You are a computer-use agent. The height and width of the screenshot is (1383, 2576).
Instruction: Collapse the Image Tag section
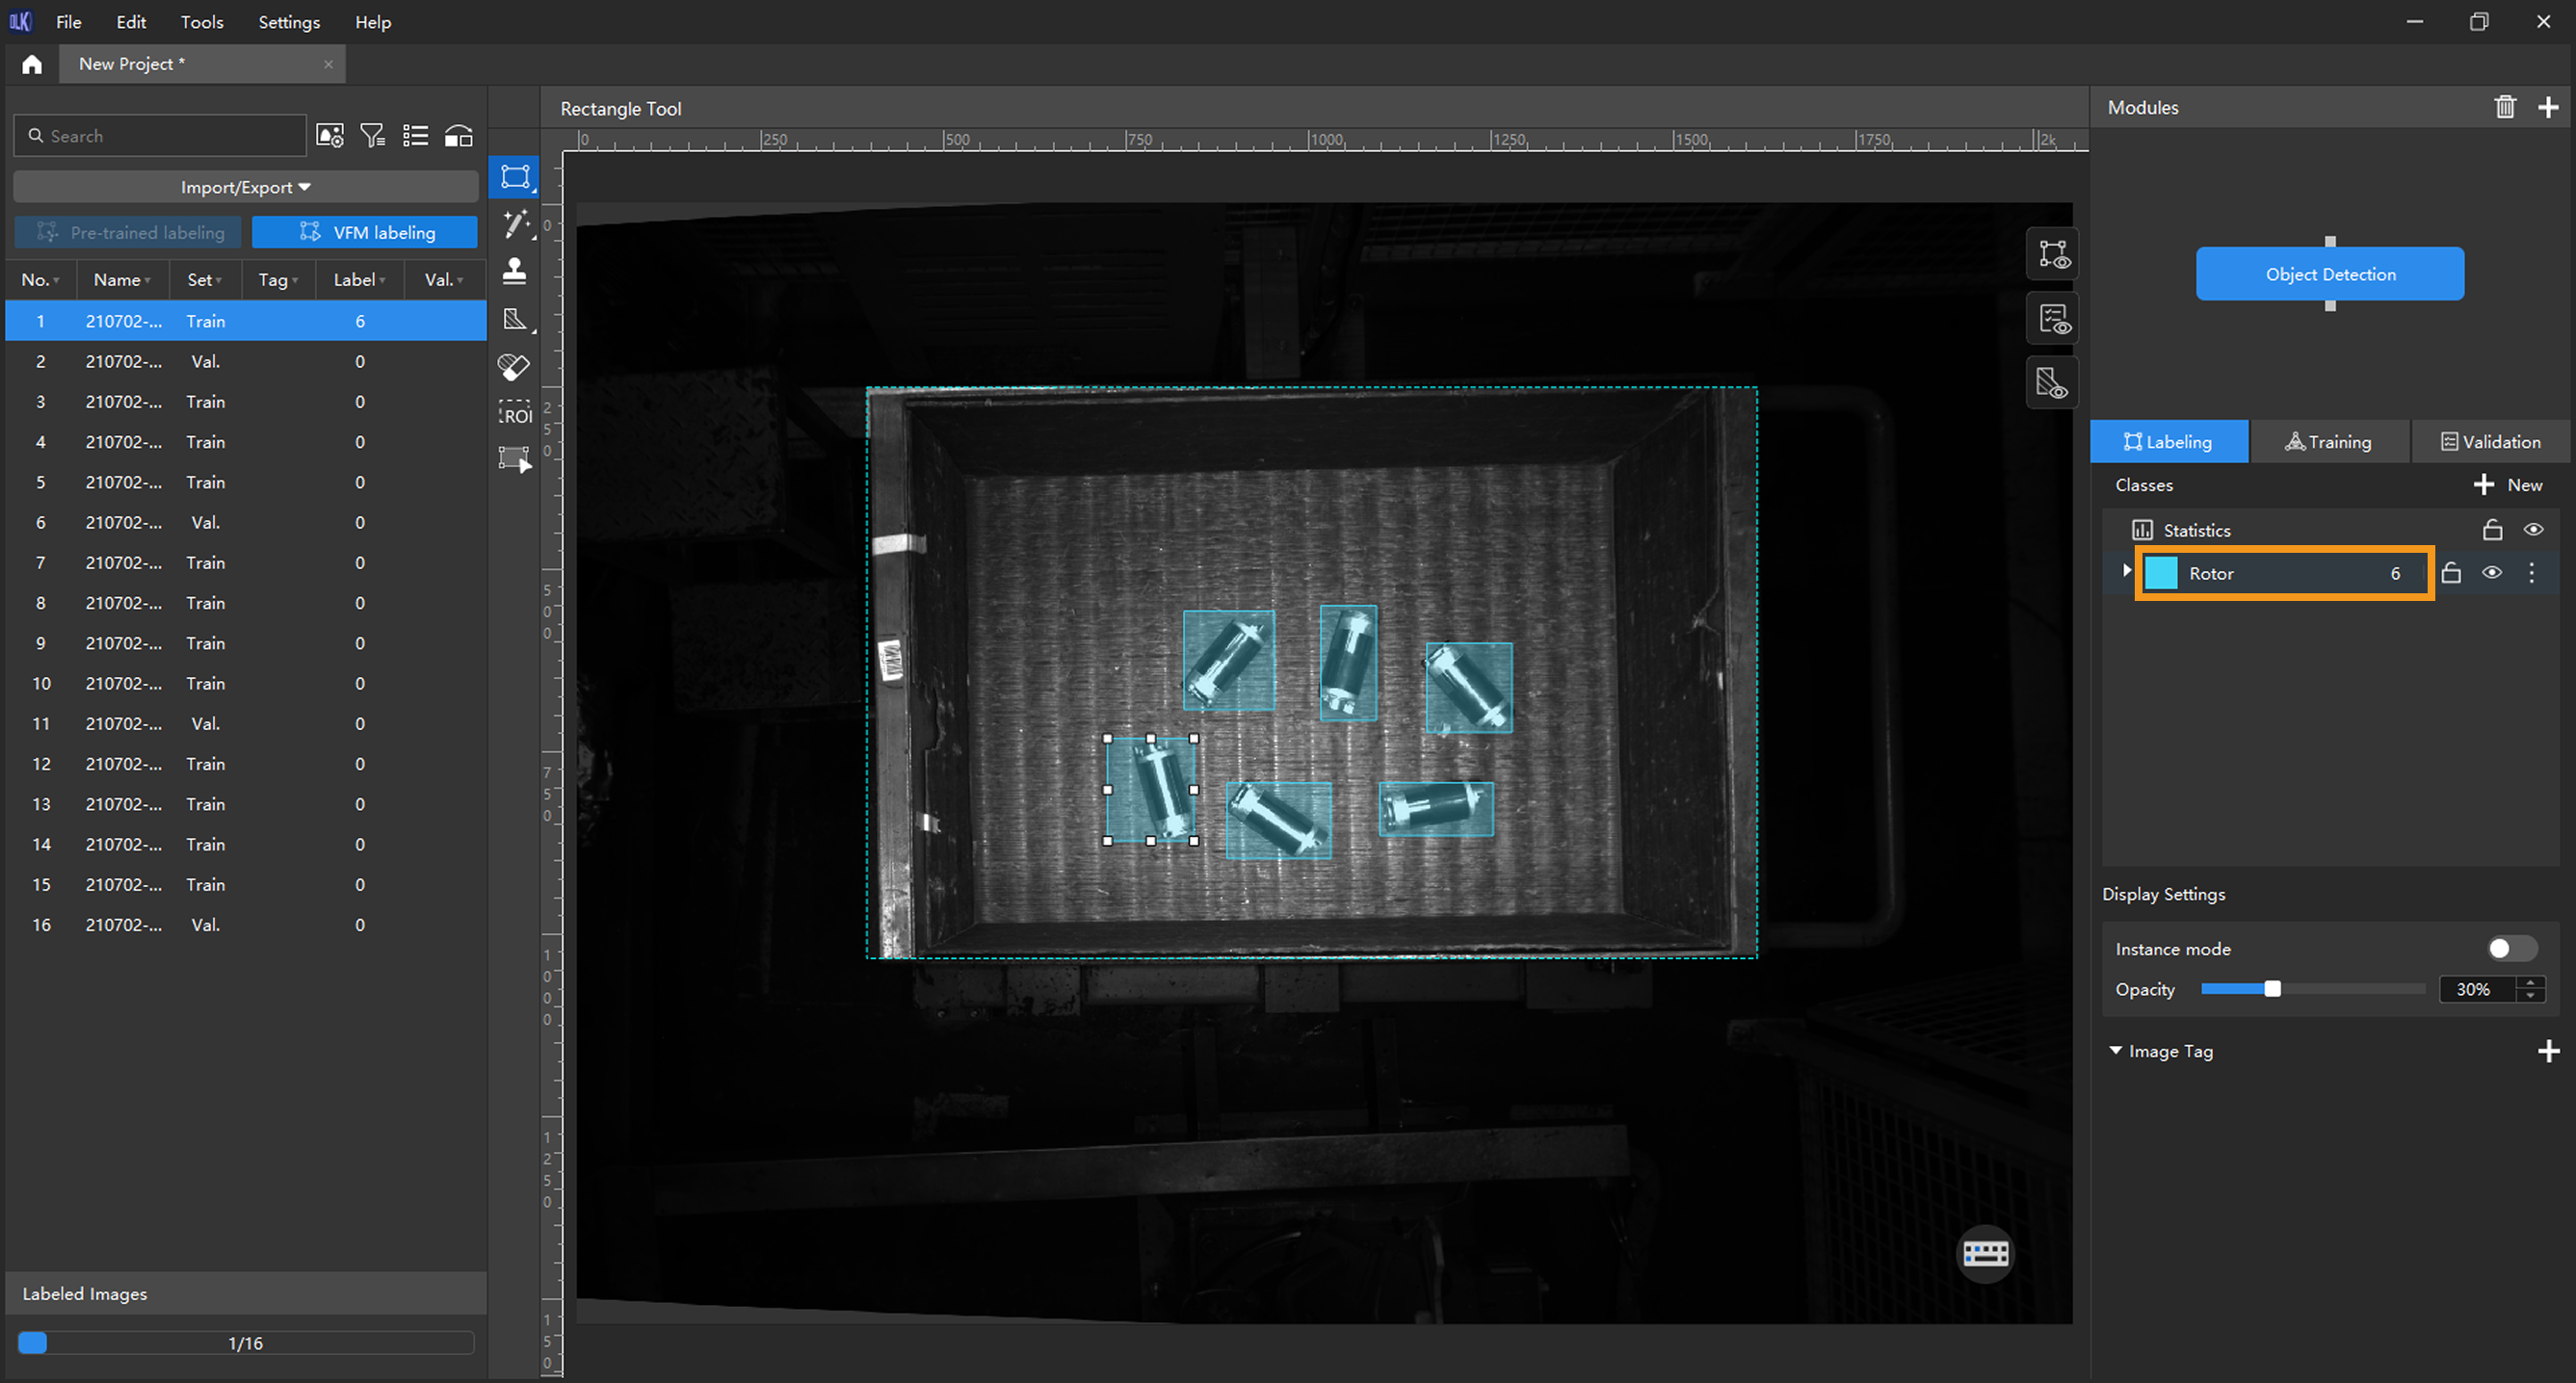(2116, 1050)
